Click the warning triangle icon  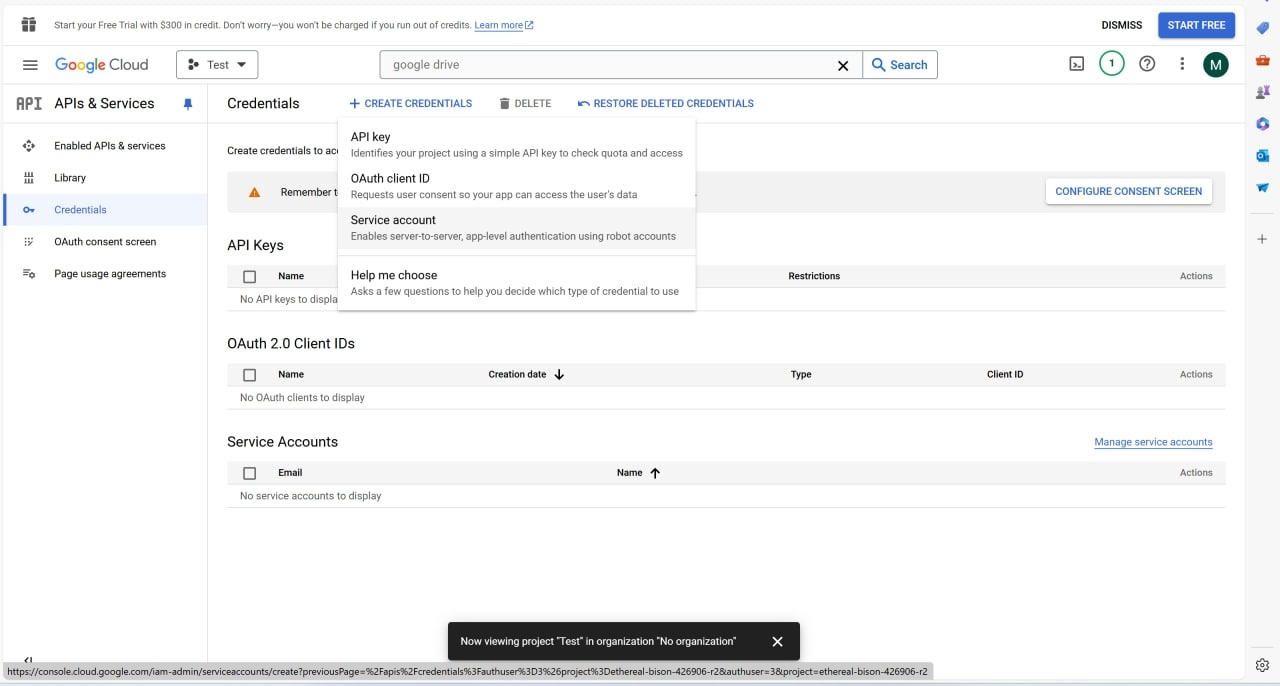pyautogui.click(x=254, y=192)
